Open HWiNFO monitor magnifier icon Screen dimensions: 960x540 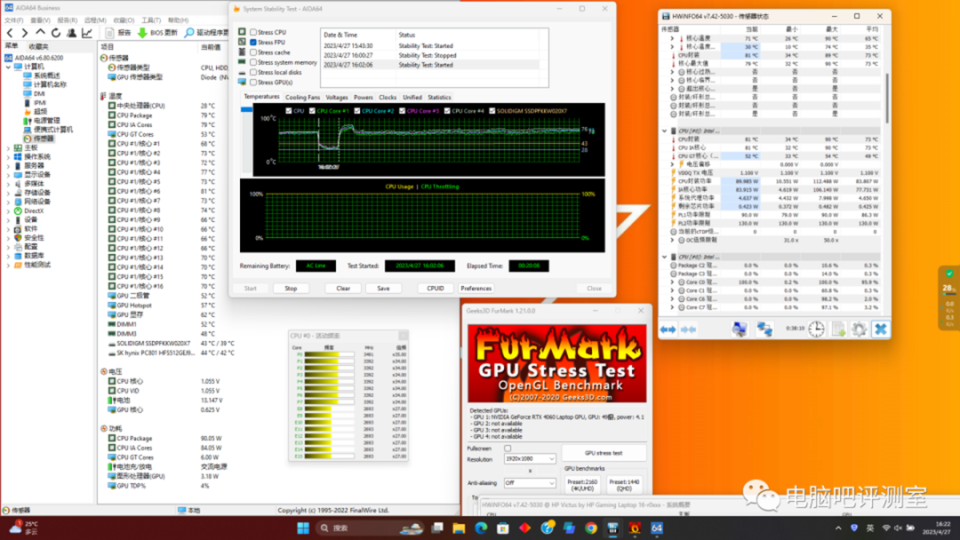tap(740, 329)
